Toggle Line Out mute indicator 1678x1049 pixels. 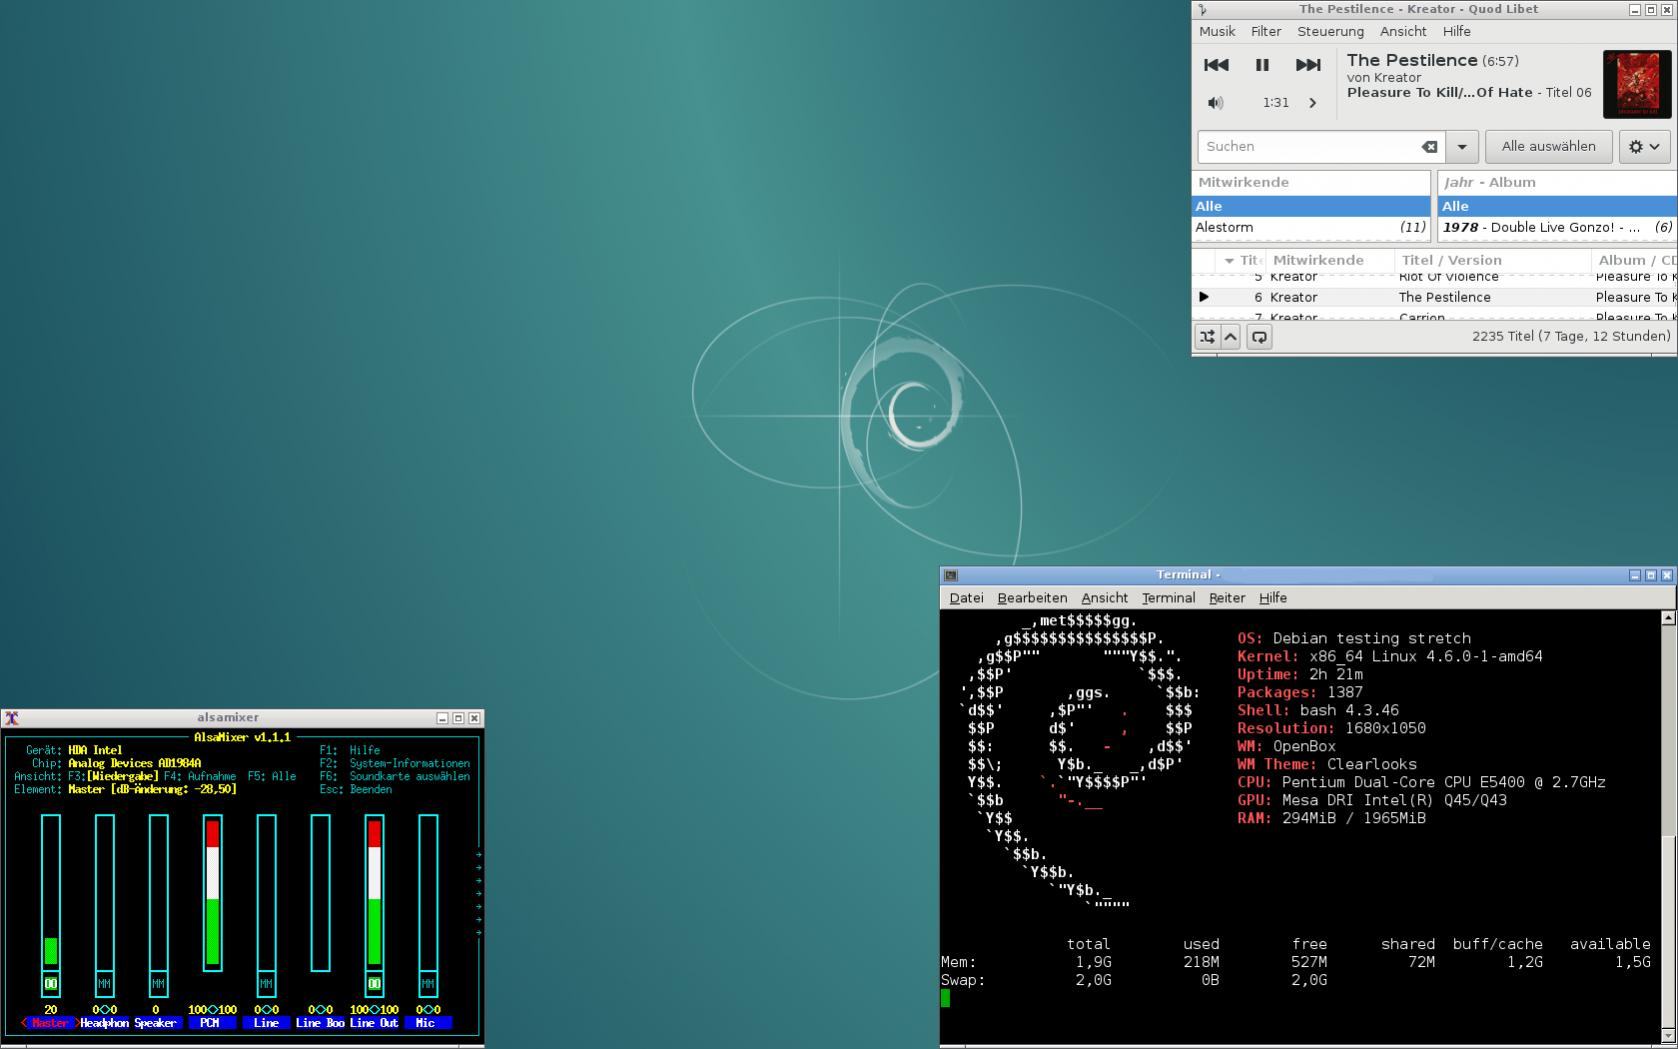374,984
